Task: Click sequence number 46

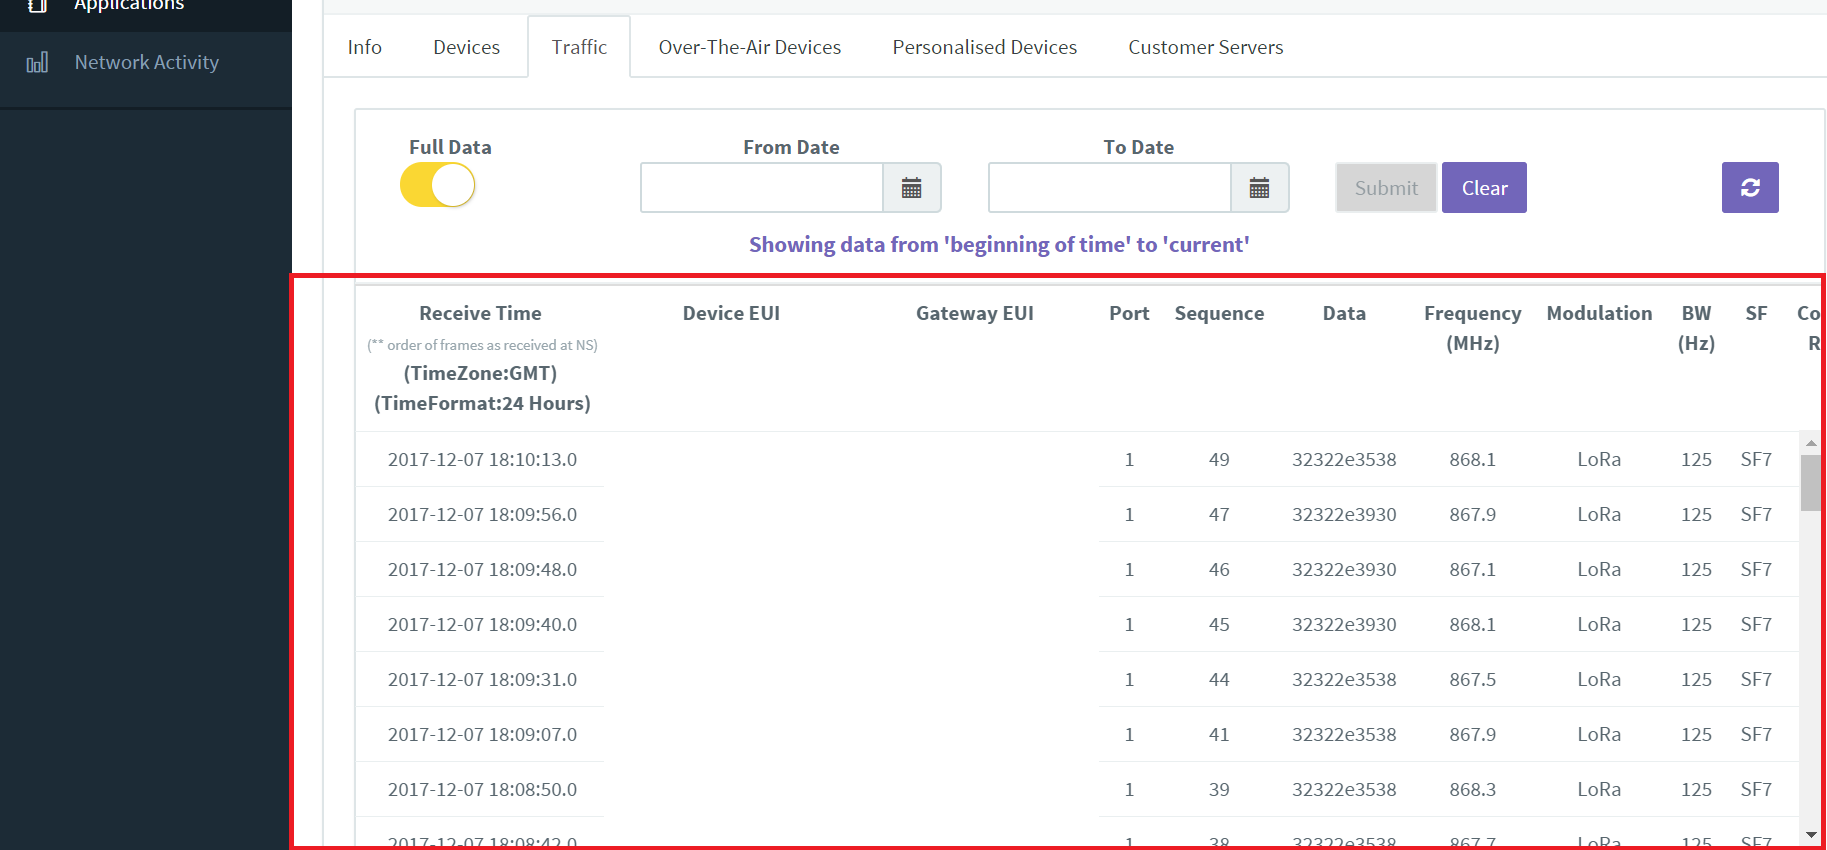Action: [x=1219, y=570]
